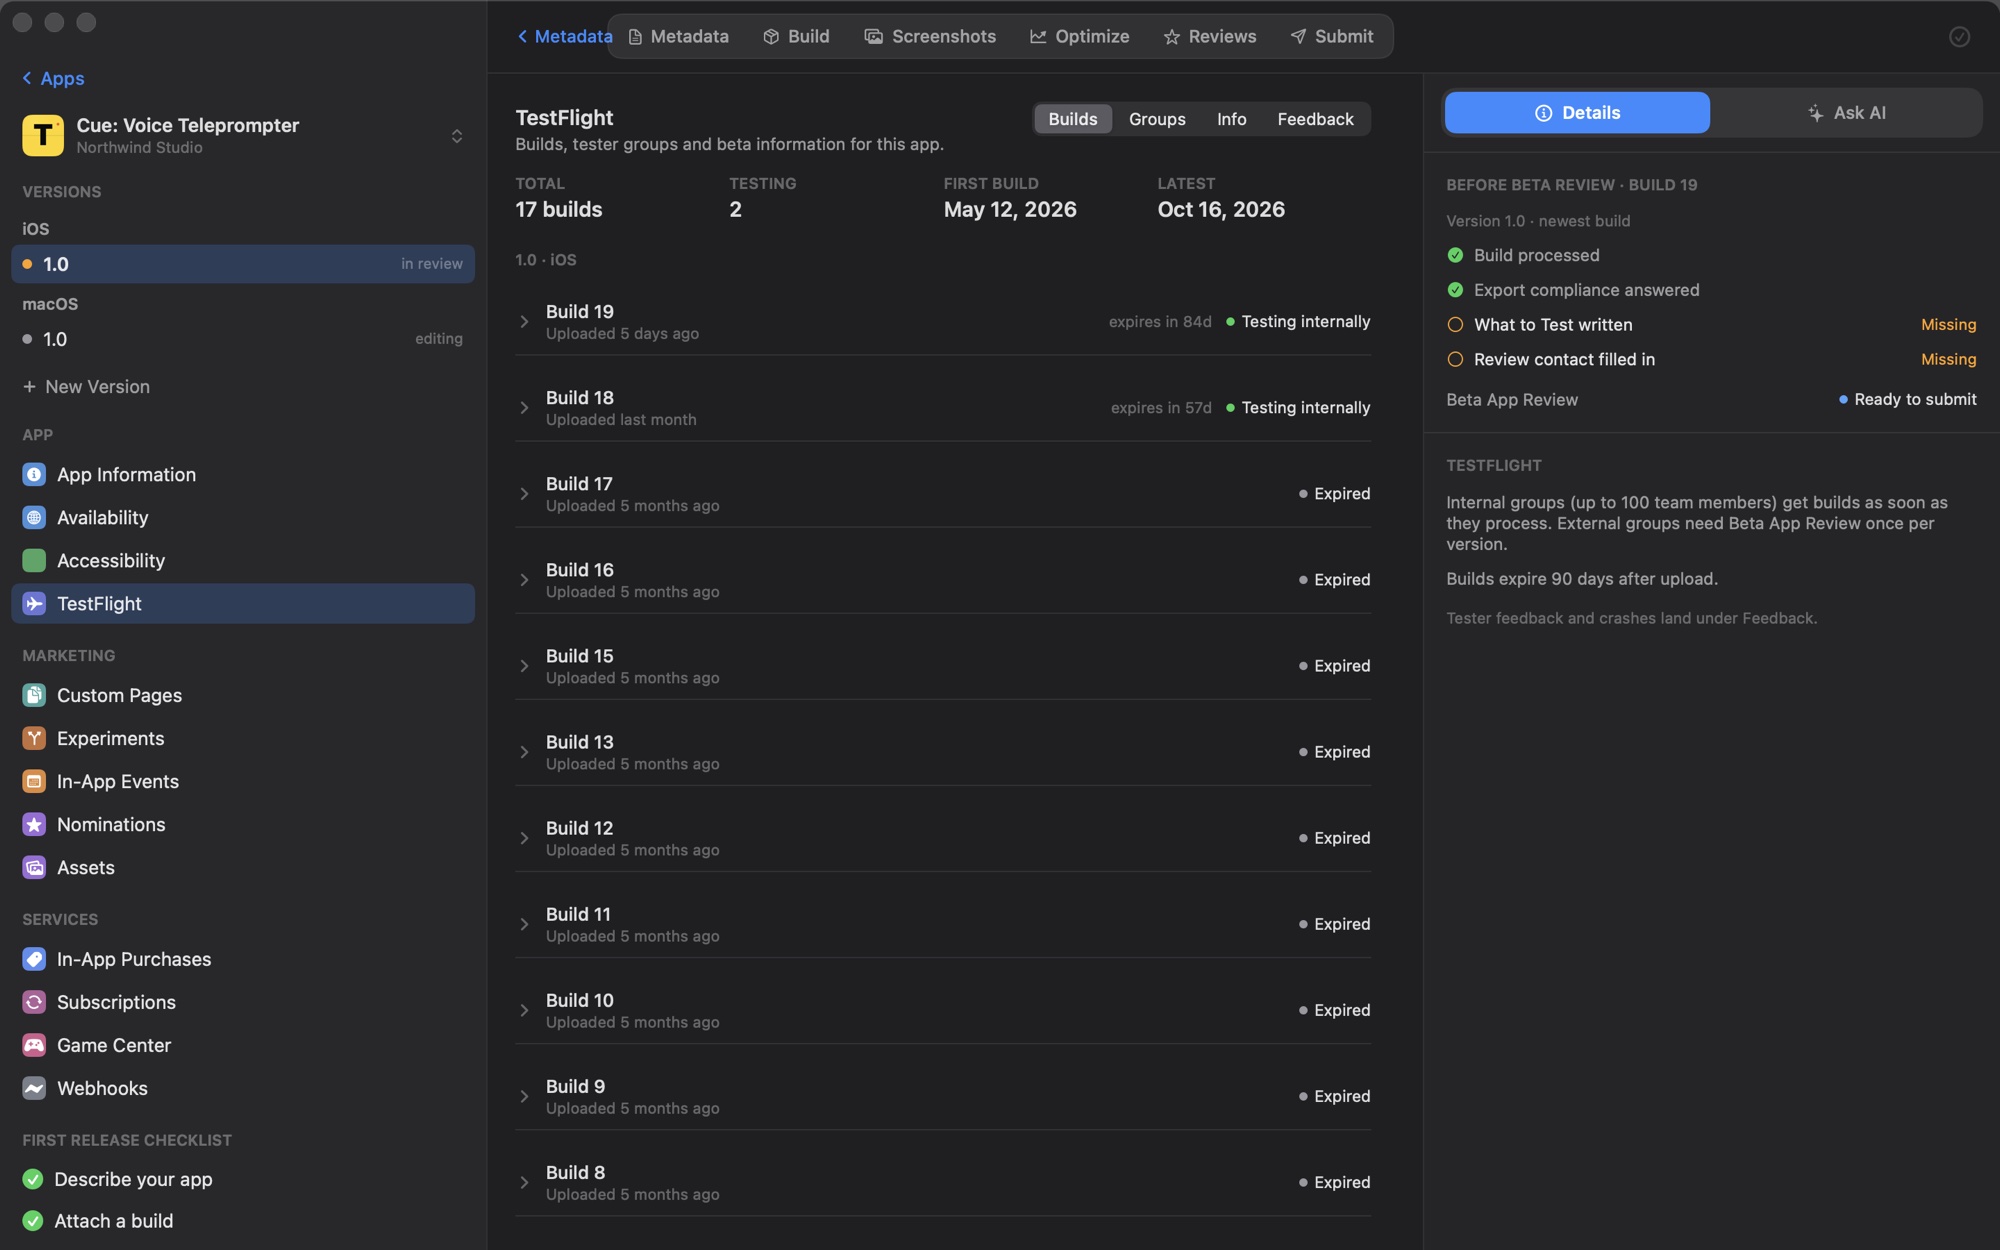Screen dimensions: 2000x1250
Task: Expand the Build 19 row chevron
Action: click(524, 322)
